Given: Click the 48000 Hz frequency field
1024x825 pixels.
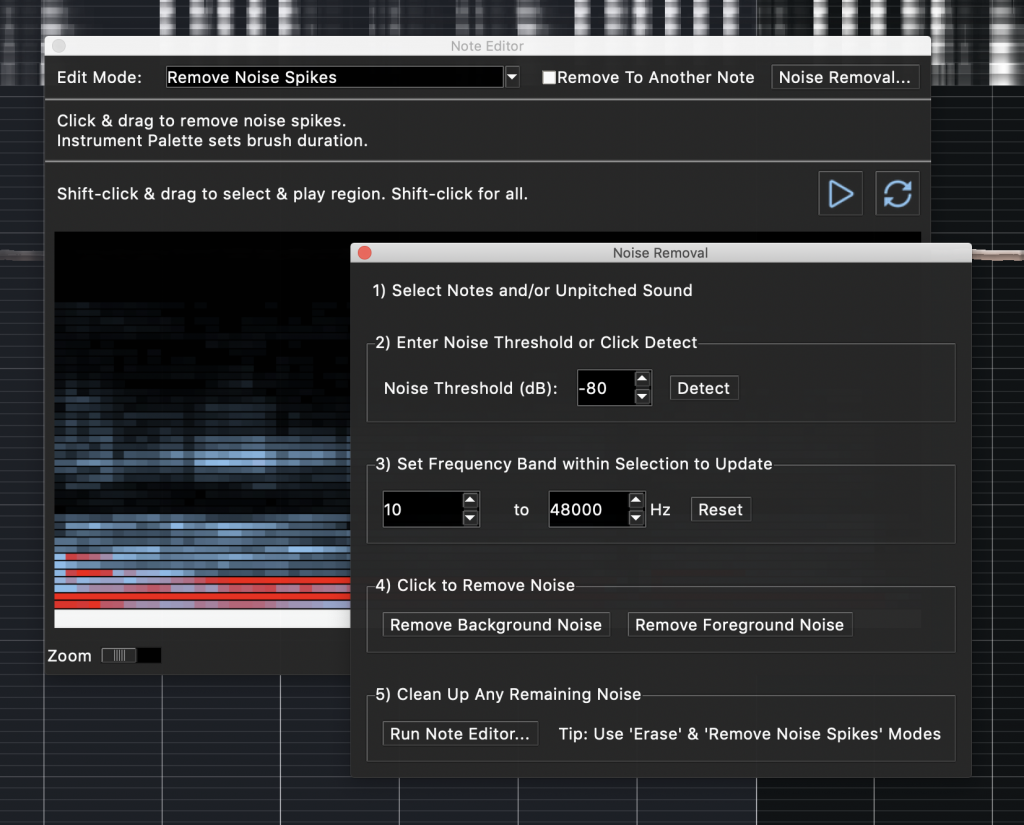Looking at the screenshot, I should (585, 509).
